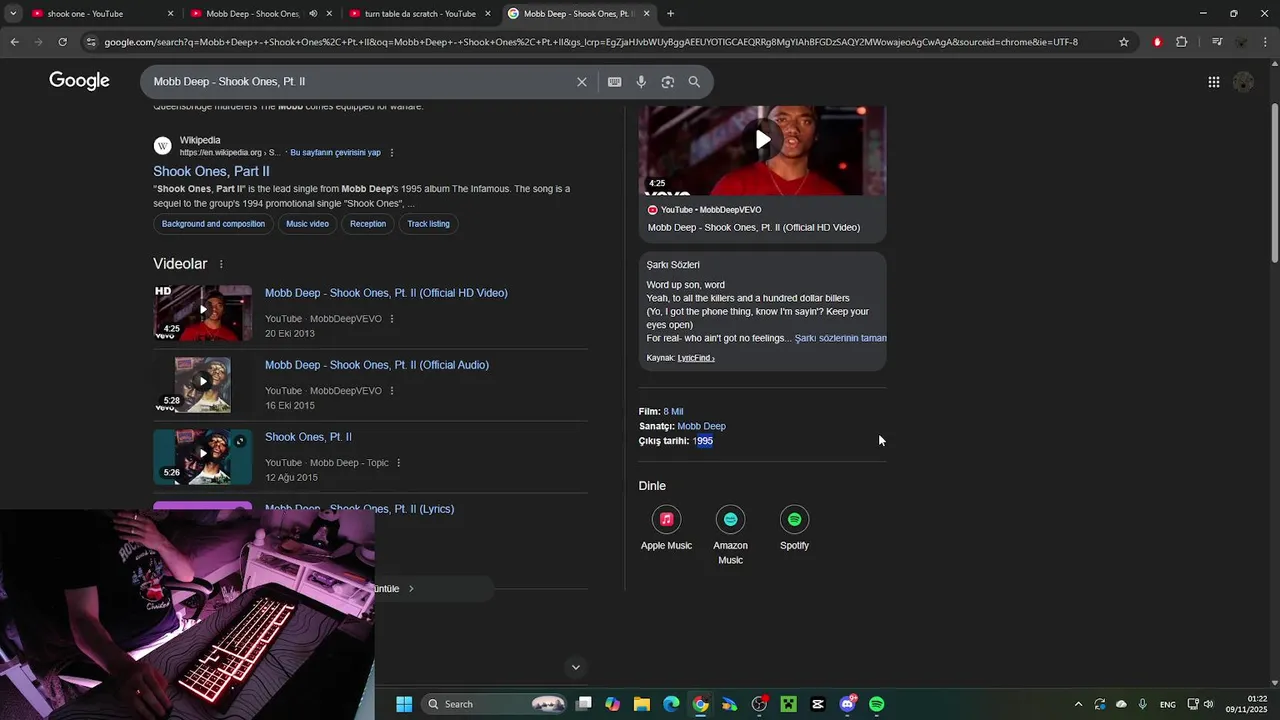1280x720 pixels.
Task: Open options dots for the Official Audio result
Action: [392, 391]
